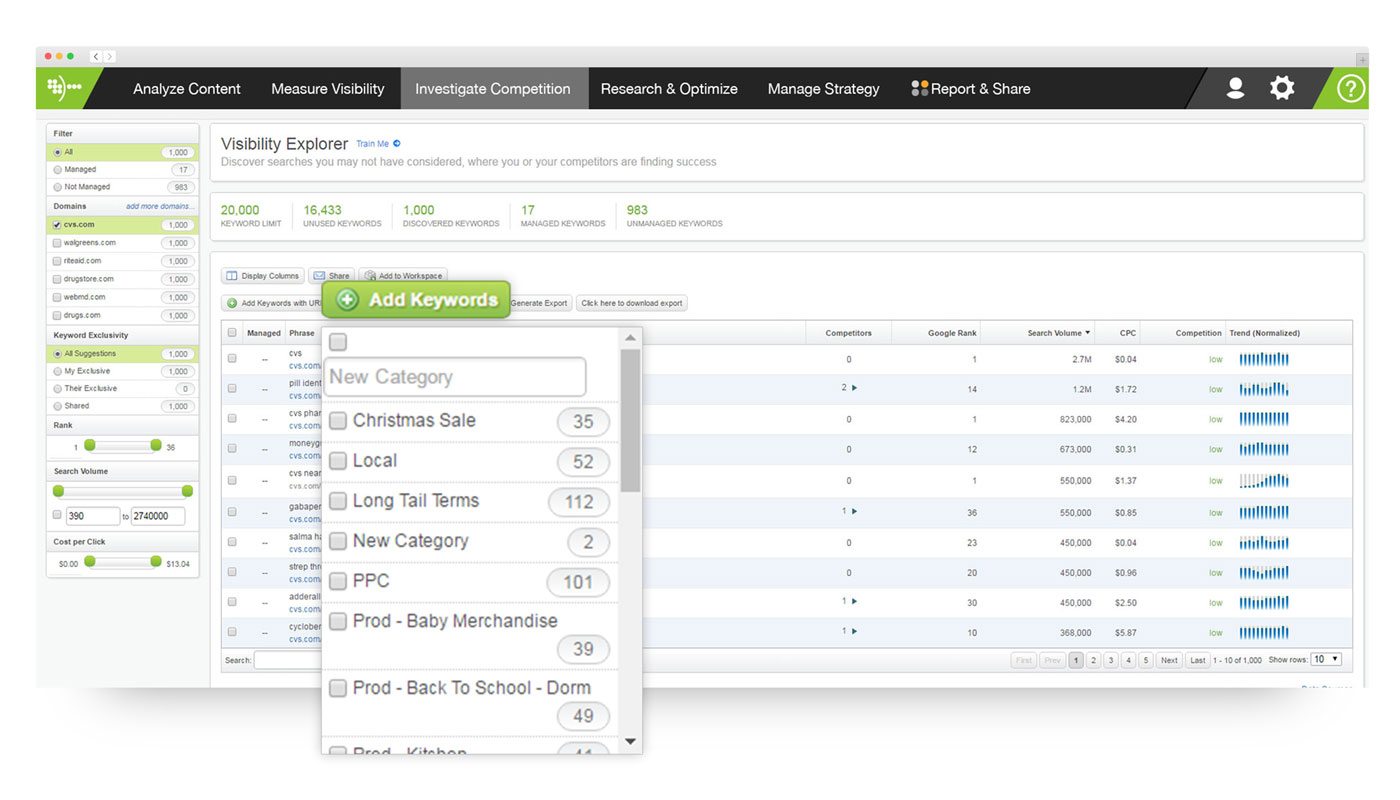Screen dimensions: 1400x800
Task: Expand competitors arrow in the 1.2M volume row
Action: tap(853, 387)
